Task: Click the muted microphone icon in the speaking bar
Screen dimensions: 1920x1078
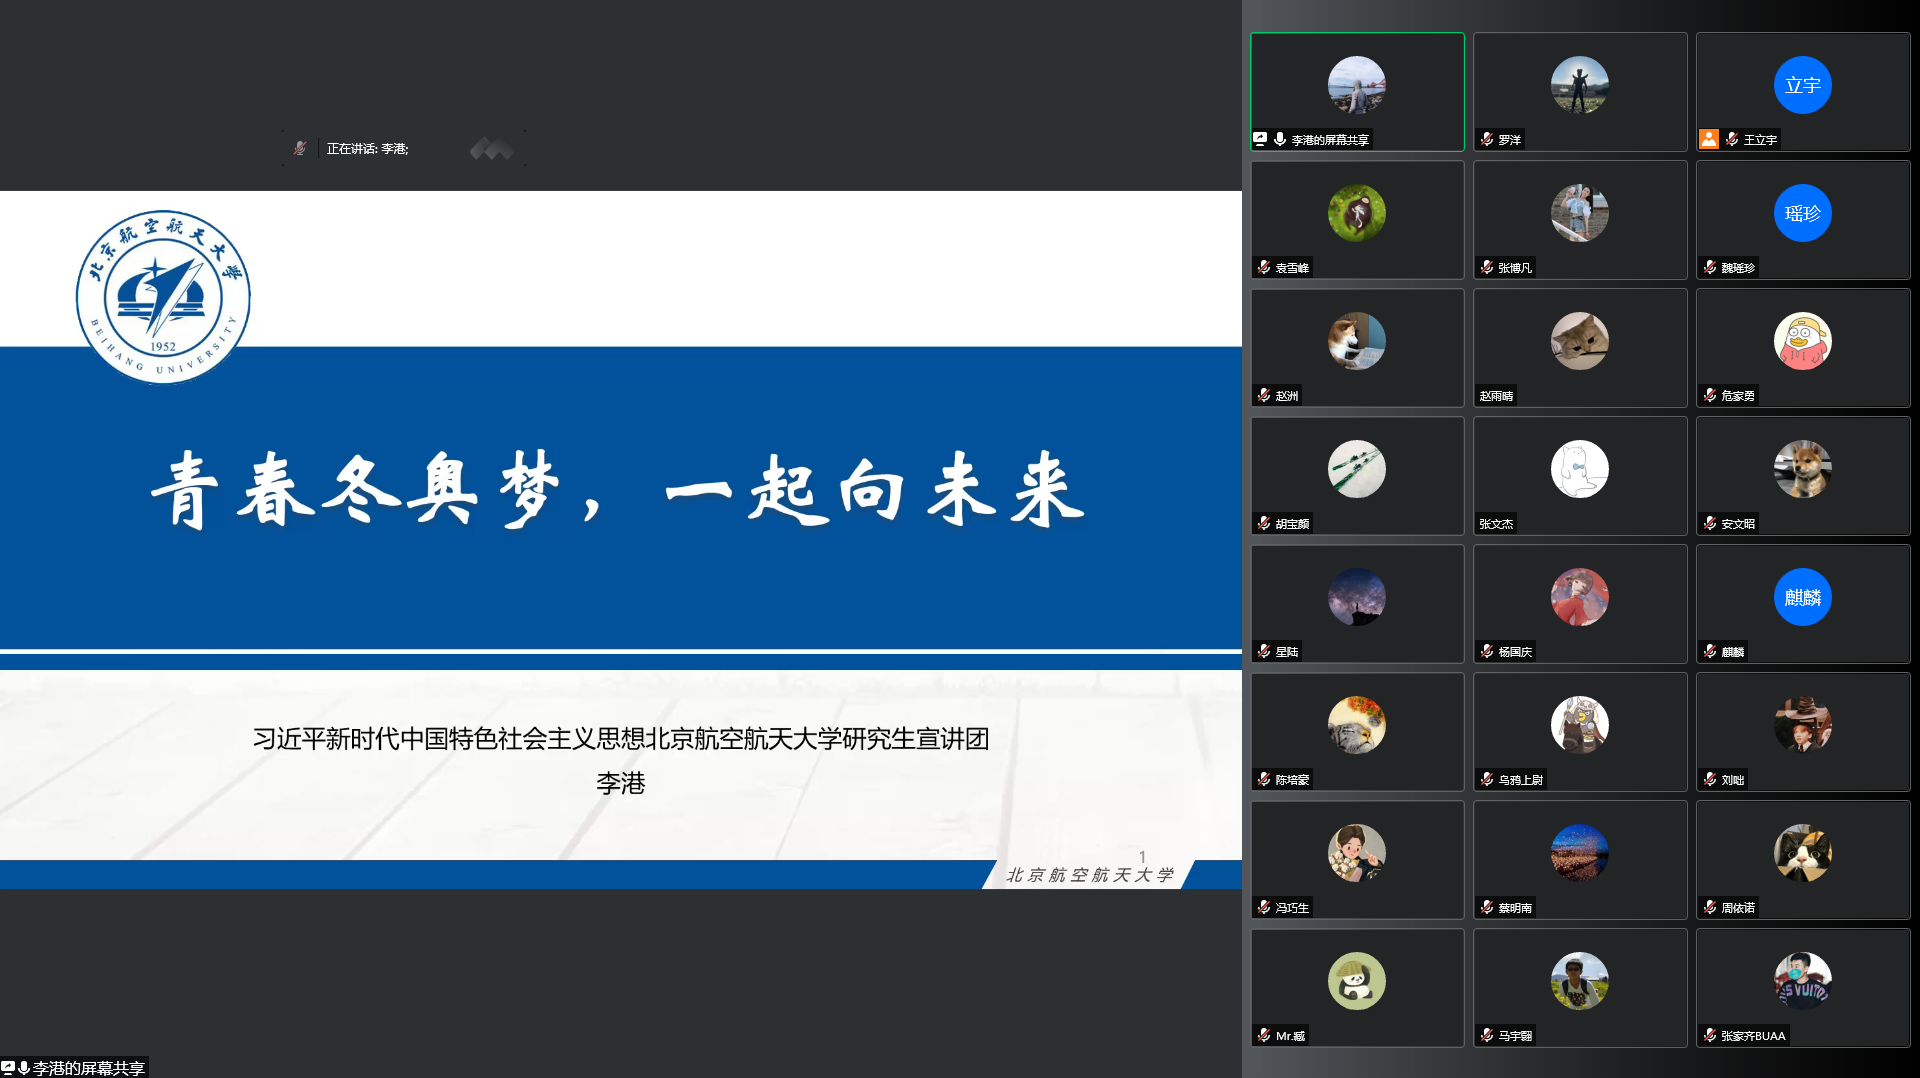Action: click(x=299, y=148)
